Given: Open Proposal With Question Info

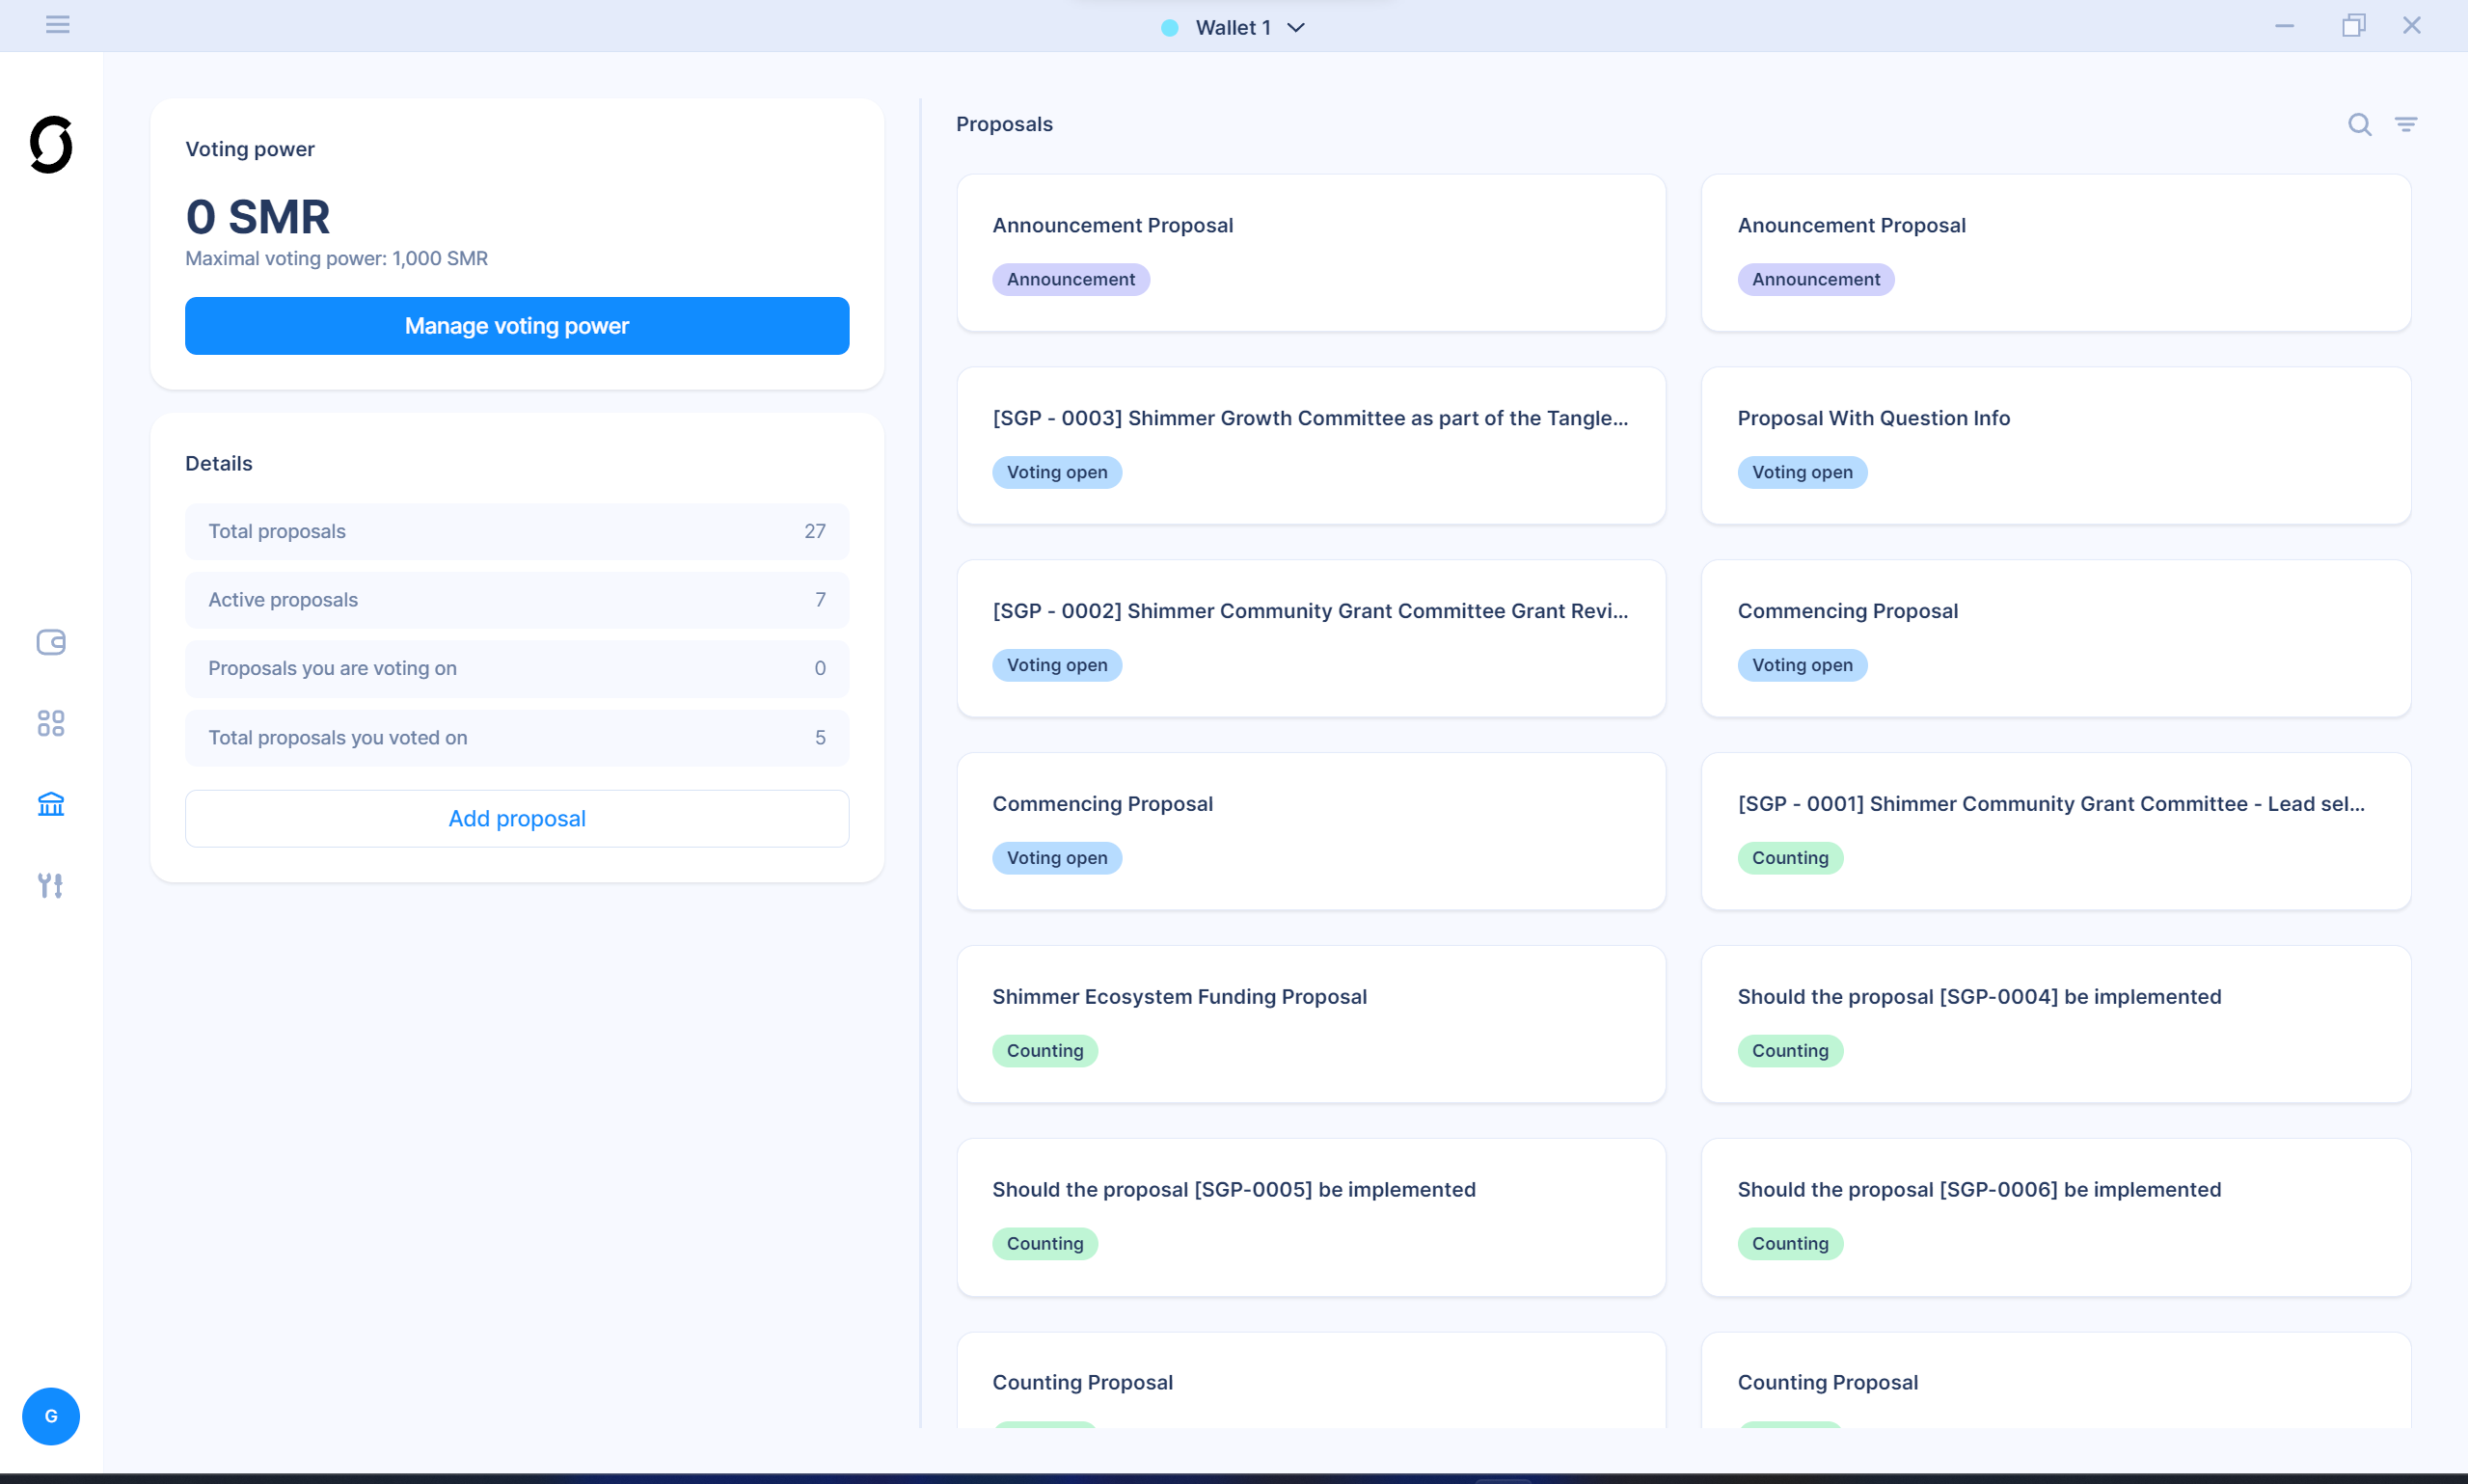Looking at the screenshot, I should (1872, 417).
